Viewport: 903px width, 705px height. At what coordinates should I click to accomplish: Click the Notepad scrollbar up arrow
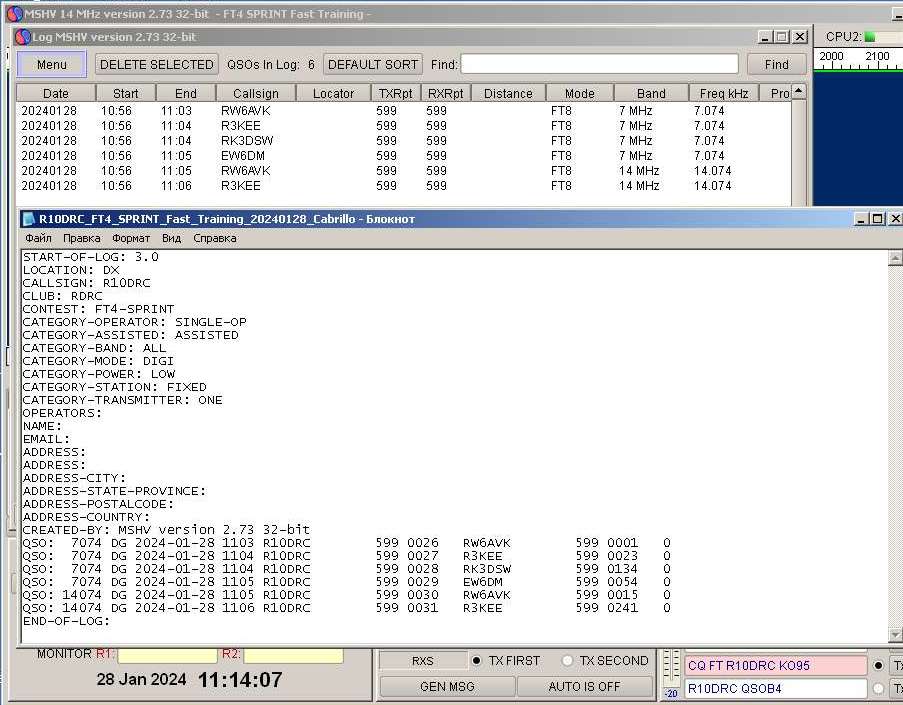894,258
